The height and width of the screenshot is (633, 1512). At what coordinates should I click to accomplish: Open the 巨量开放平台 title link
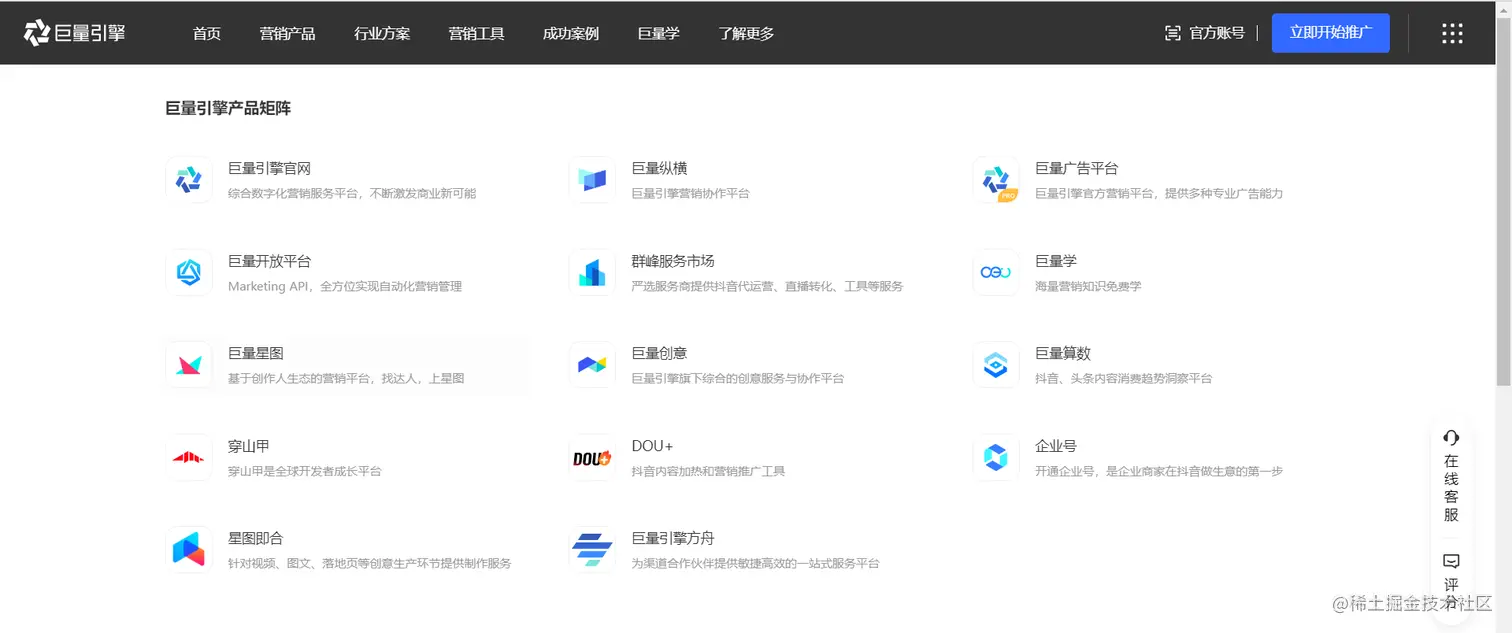(269, 261)
